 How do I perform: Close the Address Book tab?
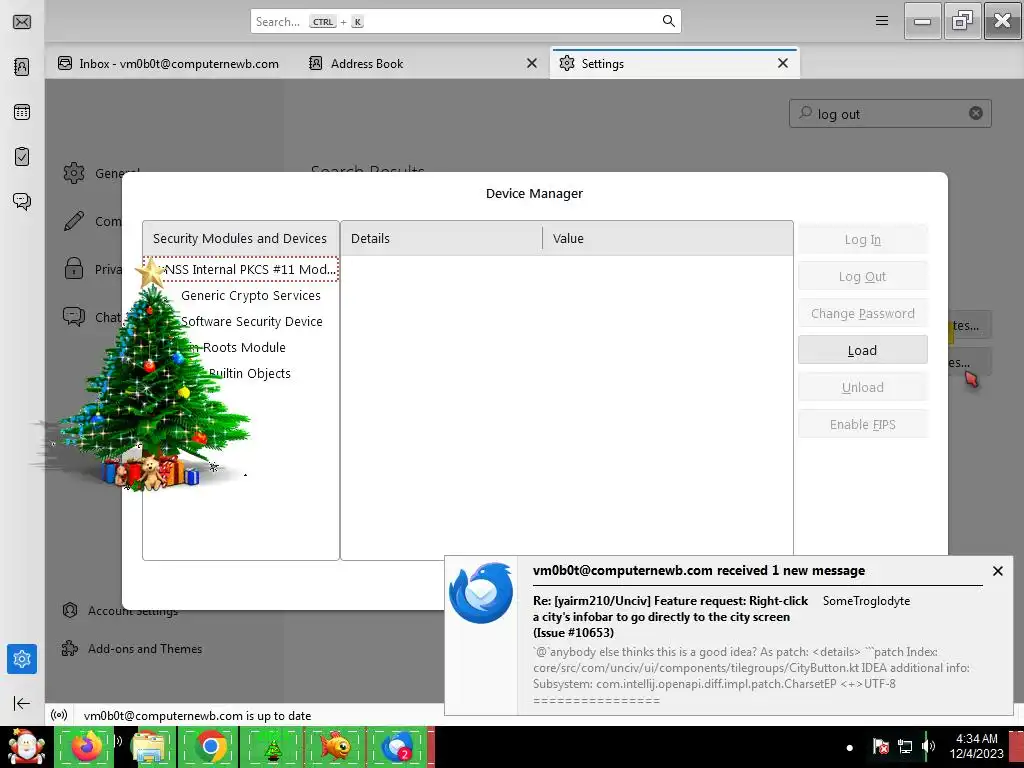tap(532, 63)
